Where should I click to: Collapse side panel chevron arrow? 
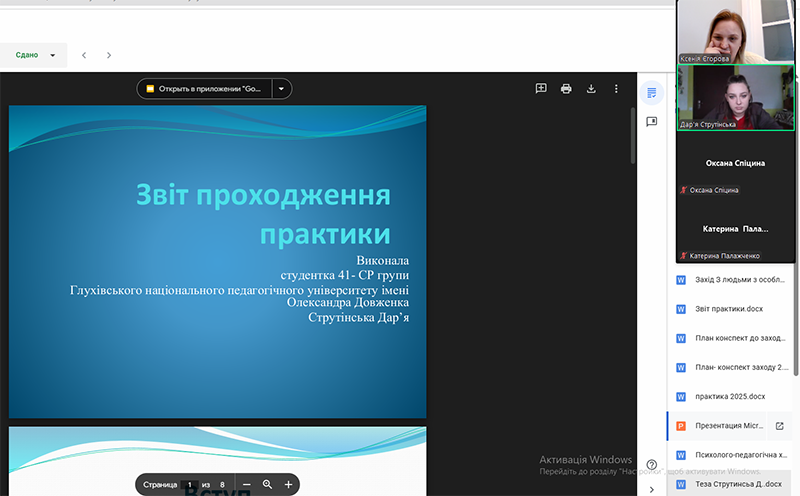point(652,489)
